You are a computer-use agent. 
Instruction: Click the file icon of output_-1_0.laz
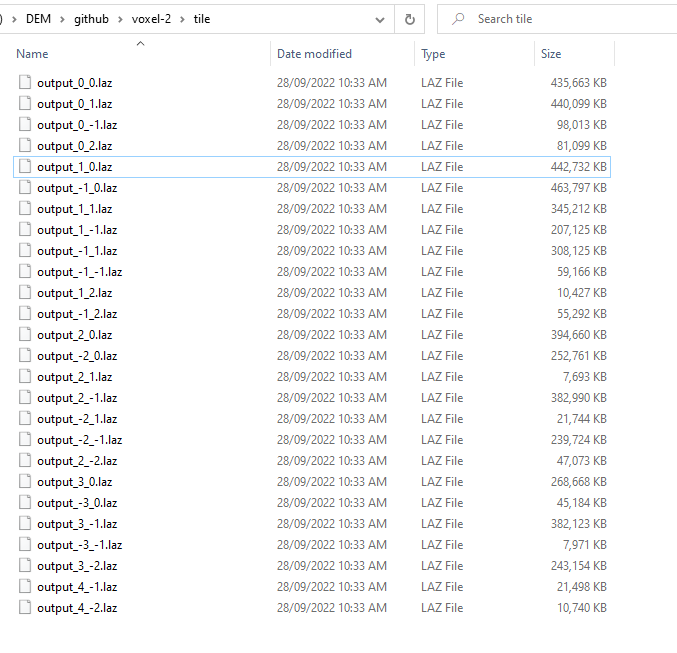pos(25,187)
